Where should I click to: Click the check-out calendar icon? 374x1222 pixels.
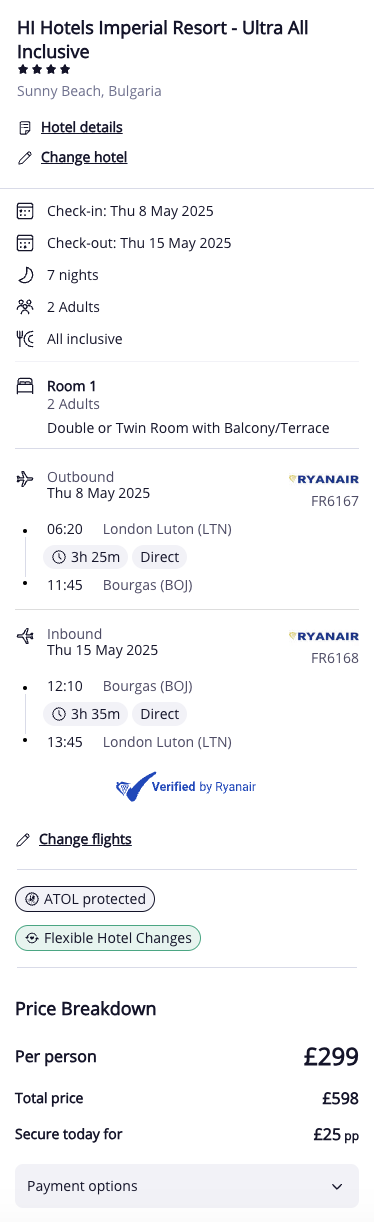click(25, 243)
